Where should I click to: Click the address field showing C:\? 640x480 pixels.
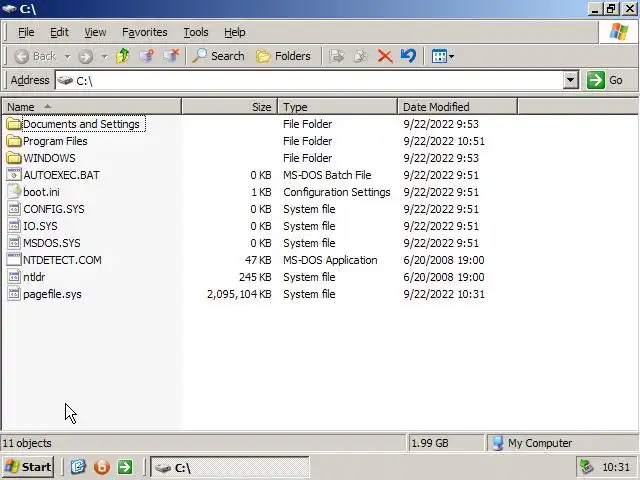click(309, 80)
